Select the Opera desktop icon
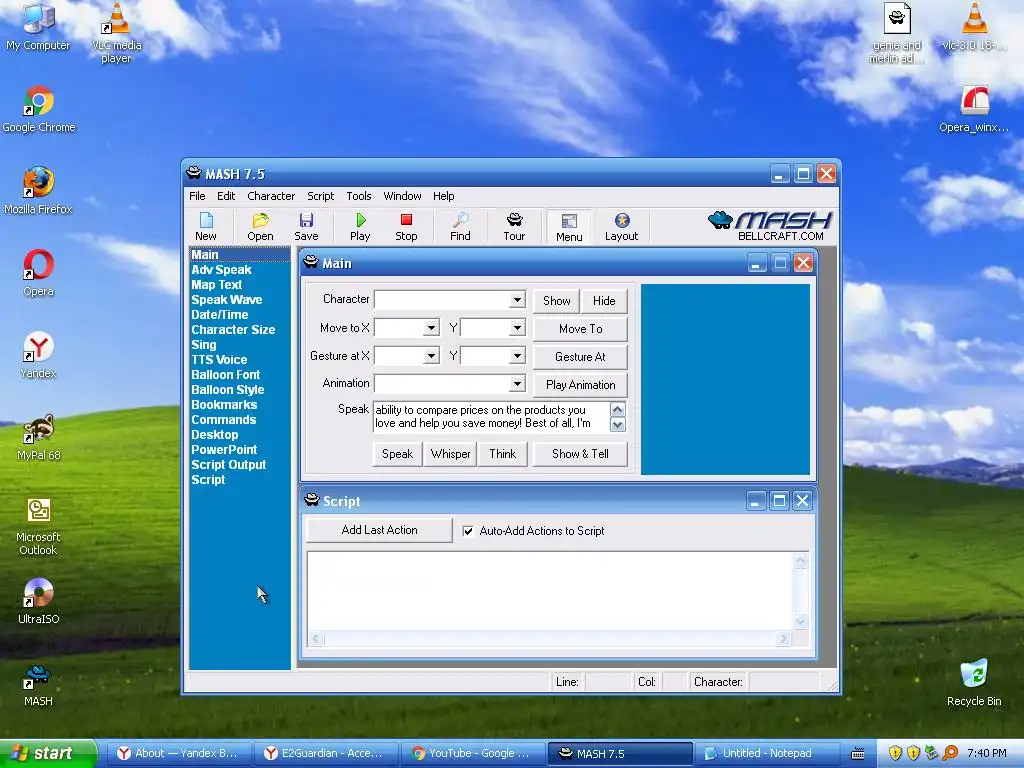 tap(39, 273)
